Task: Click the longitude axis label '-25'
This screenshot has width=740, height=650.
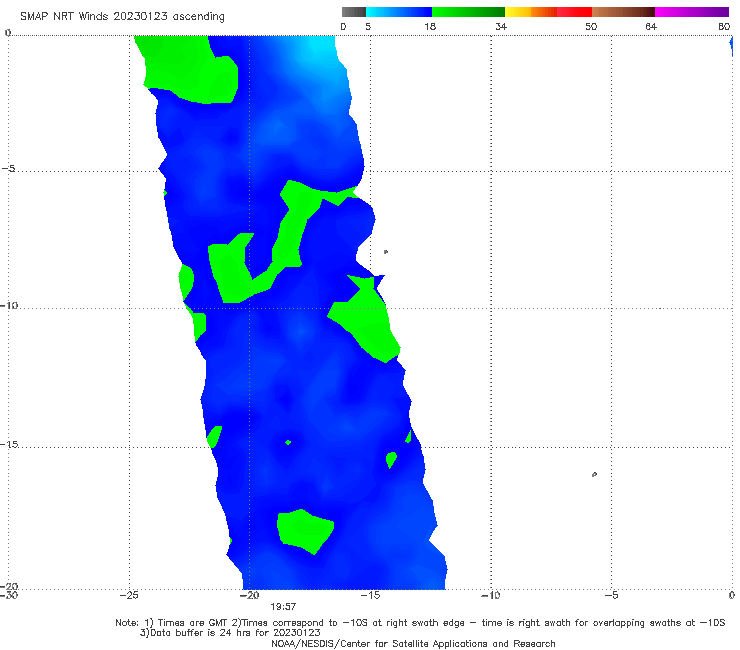Action: click(x=129, y=595)
